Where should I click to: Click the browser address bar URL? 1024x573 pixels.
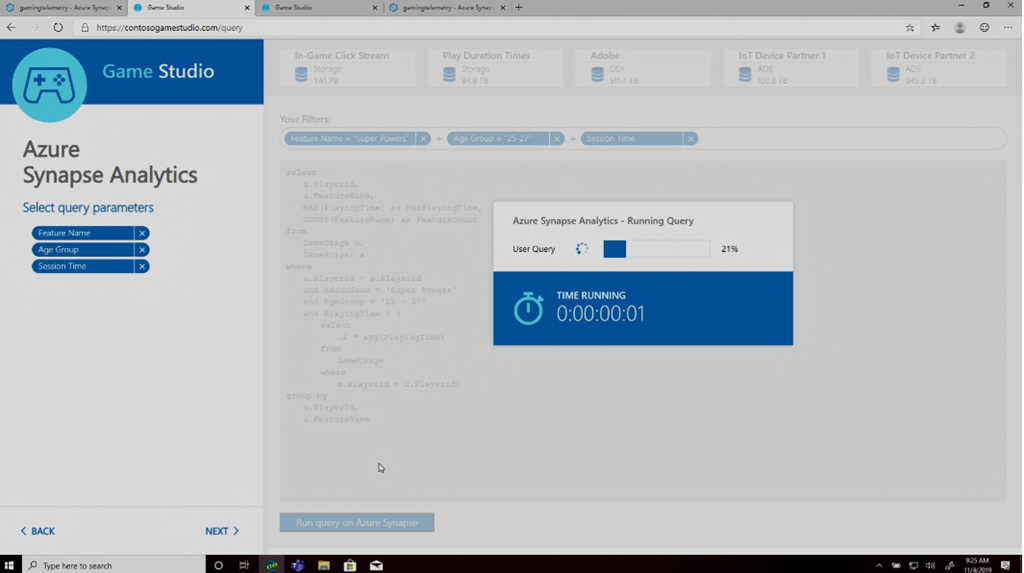[x=170, y=28]
